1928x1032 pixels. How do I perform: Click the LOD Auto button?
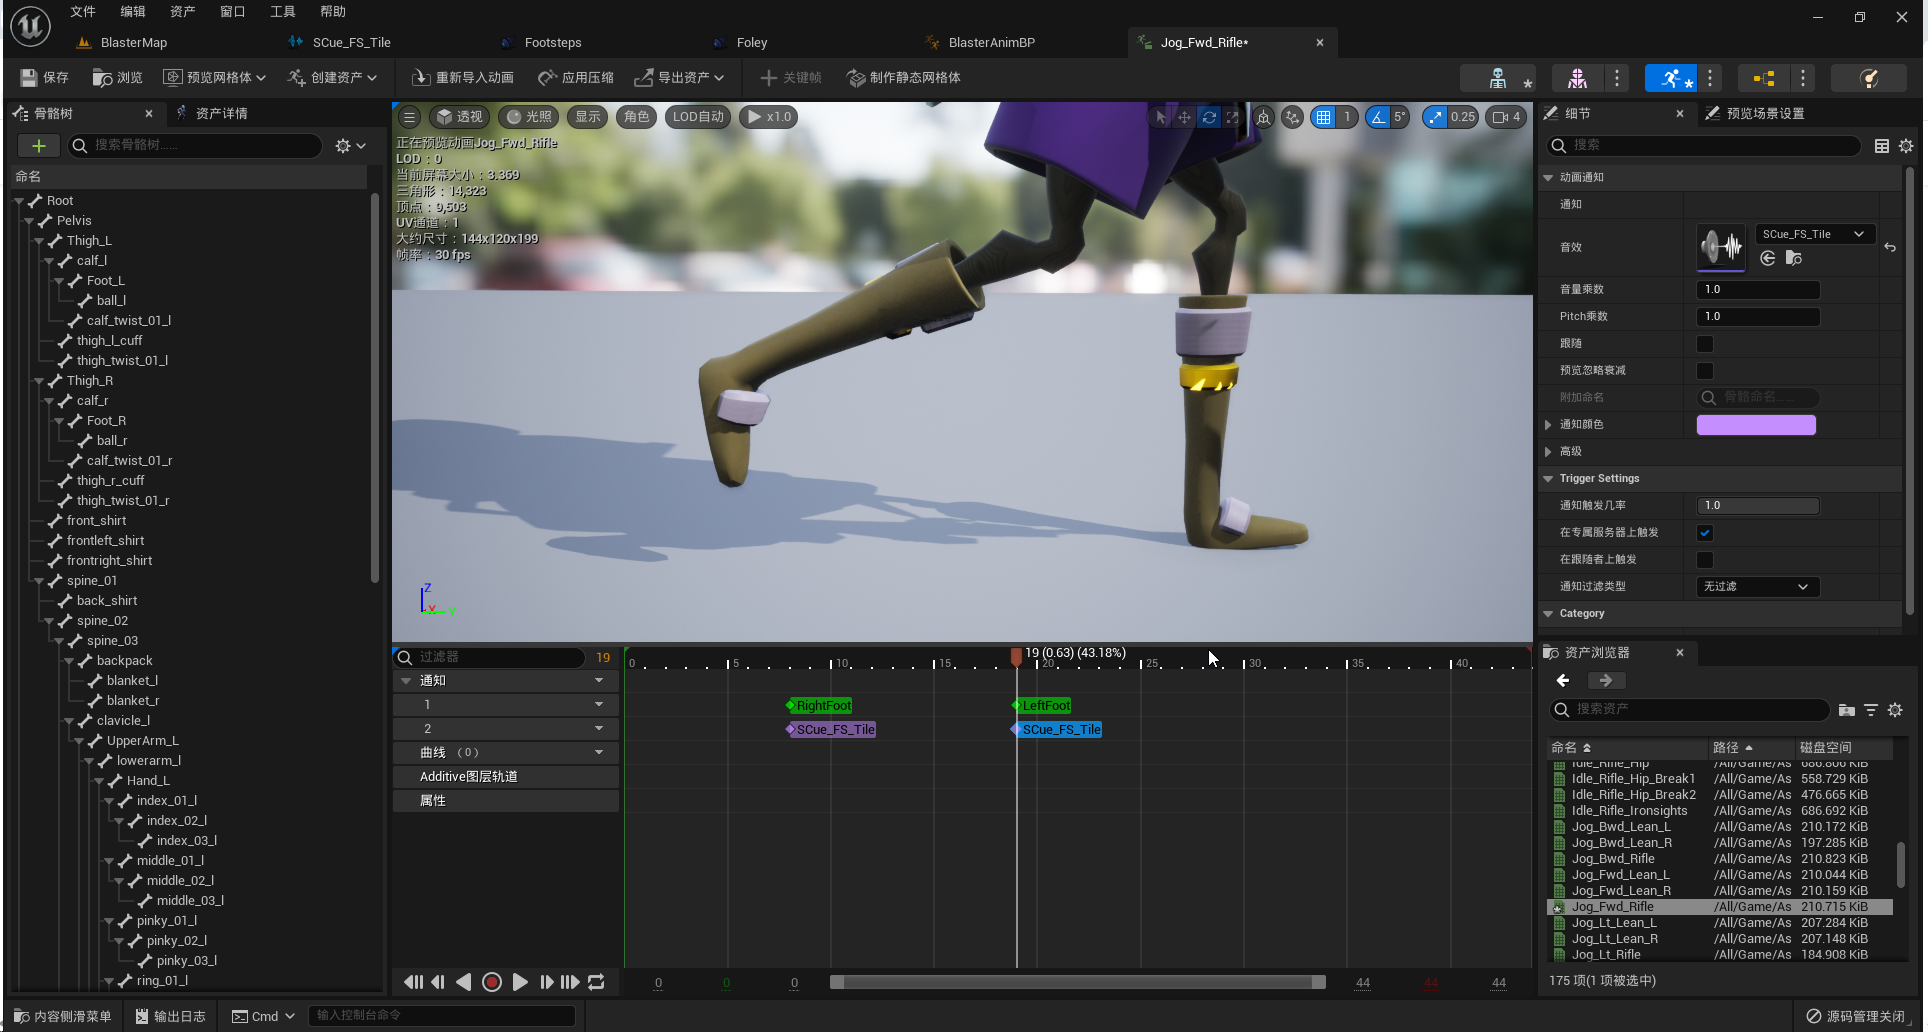[698, 117]
